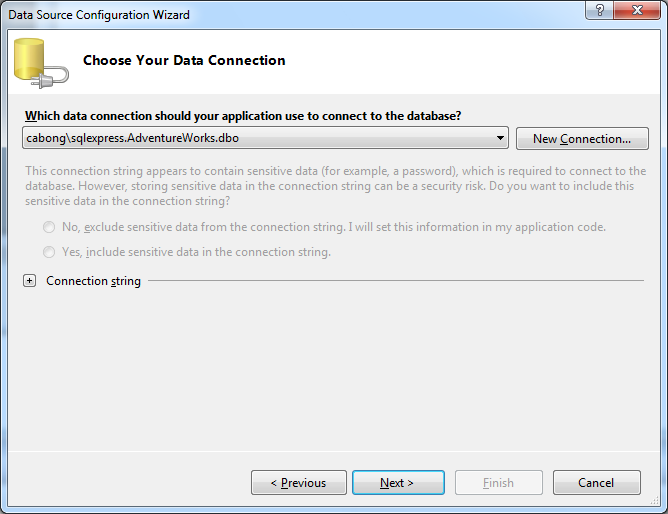Click the resize grip in the window corner

point(655,501)
